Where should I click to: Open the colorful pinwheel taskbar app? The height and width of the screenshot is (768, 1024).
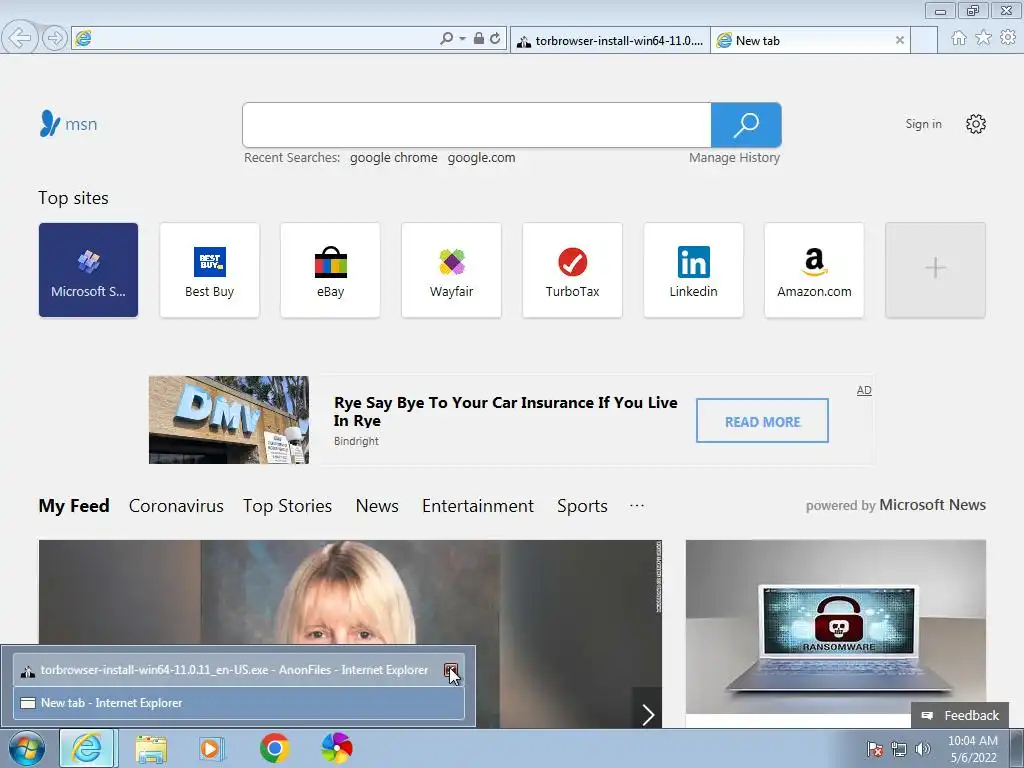337,748
